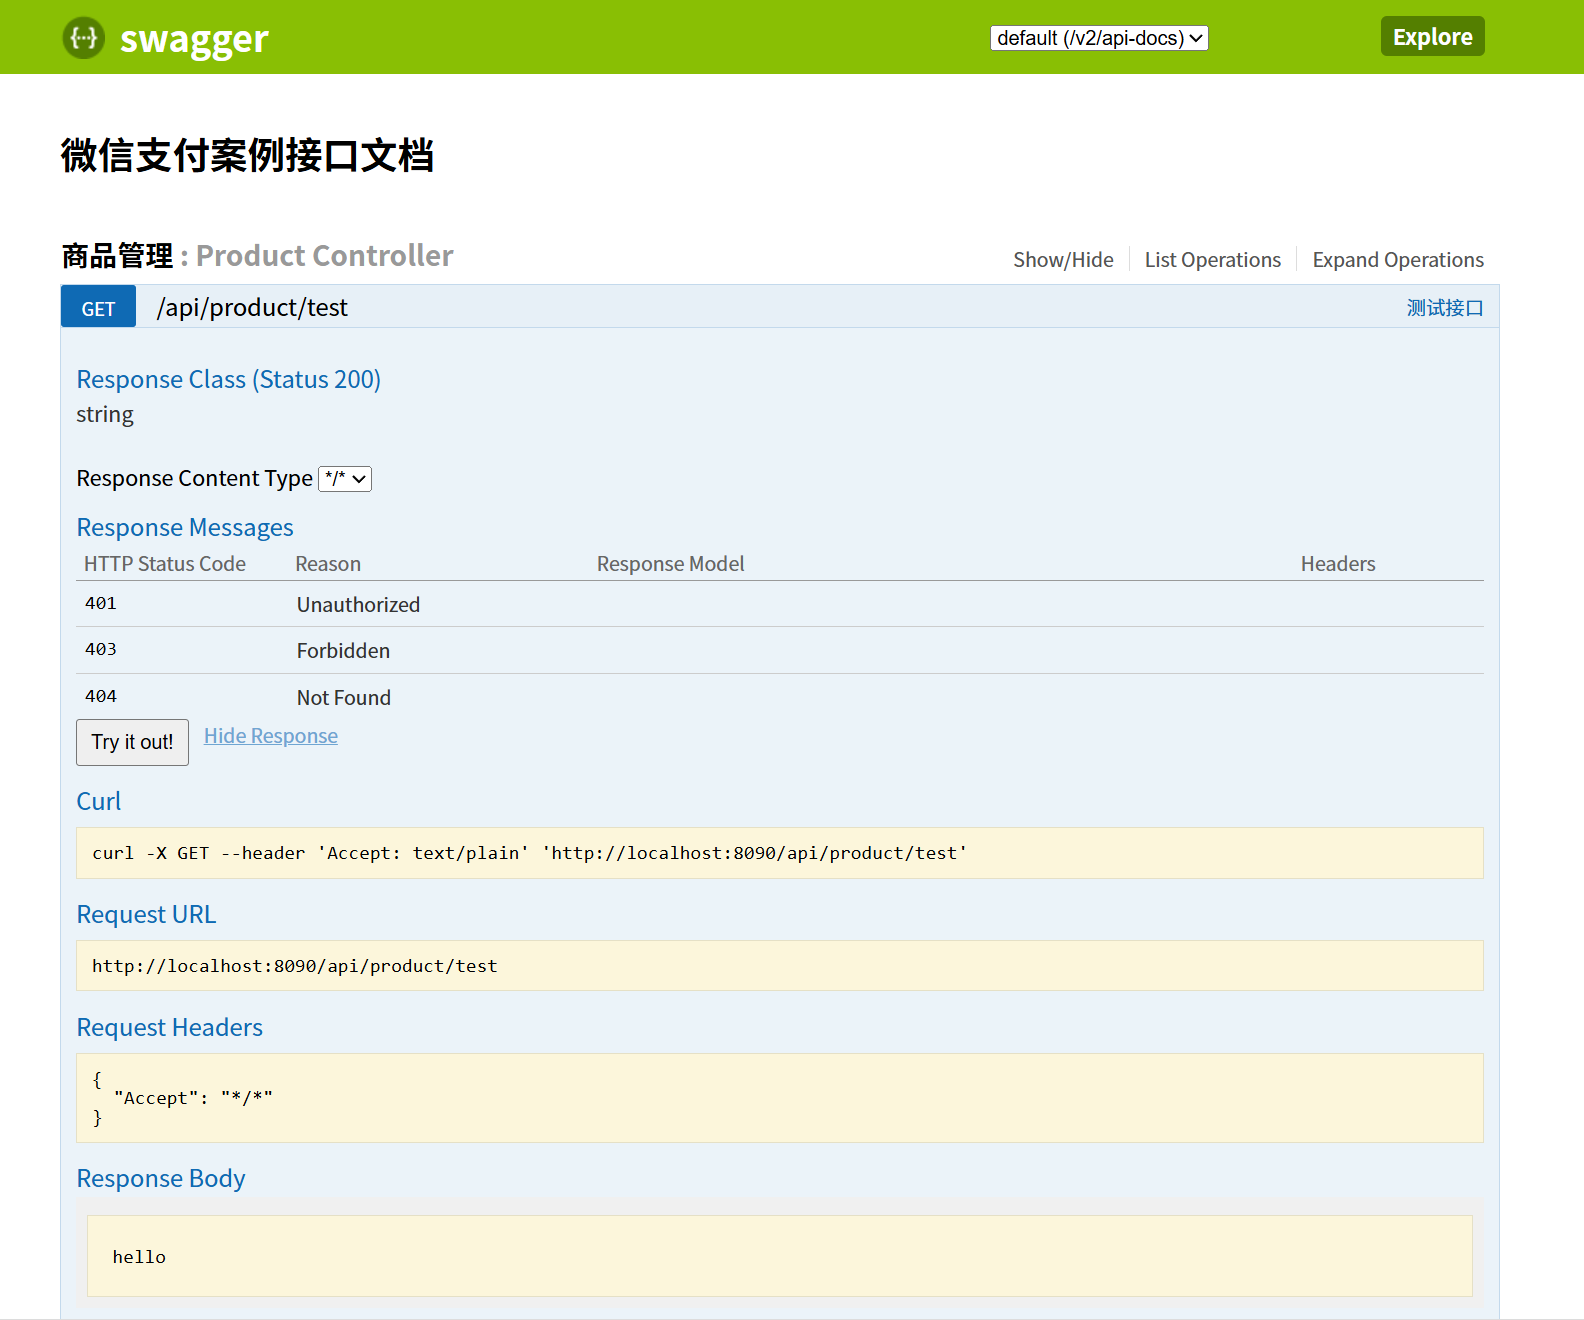Click the Request URL heading
1584x1320 pixels.
[146, 914]
